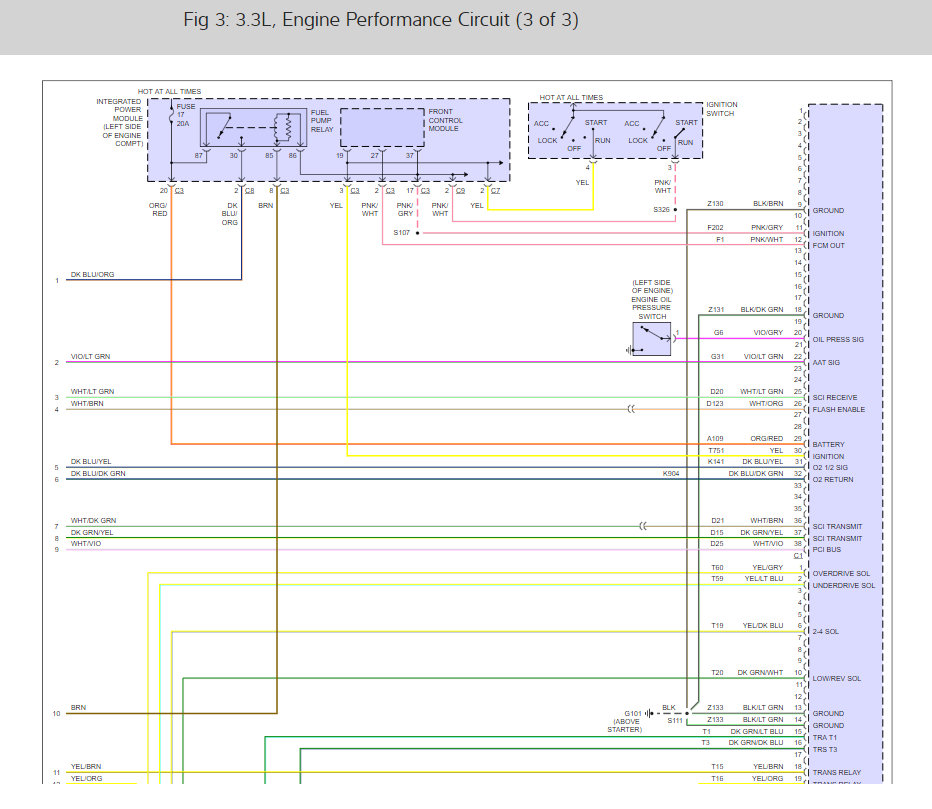Click the 'OIL PRESS SIG' pin label
932x809 pixels.
[x=838, y=339]
